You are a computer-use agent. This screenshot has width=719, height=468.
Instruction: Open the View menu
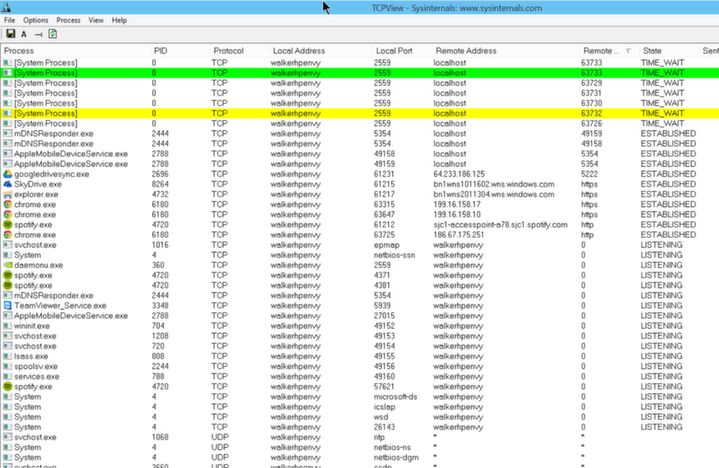coord(96,20)
